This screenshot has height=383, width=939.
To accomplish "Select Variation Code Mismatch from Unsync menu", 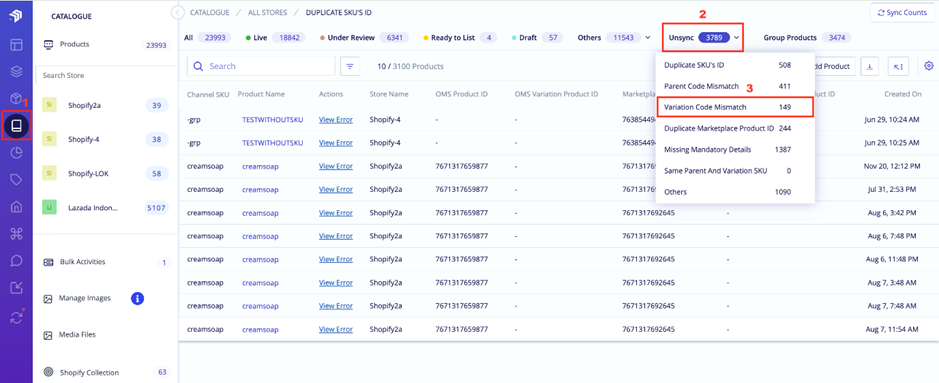I will 735,107.
